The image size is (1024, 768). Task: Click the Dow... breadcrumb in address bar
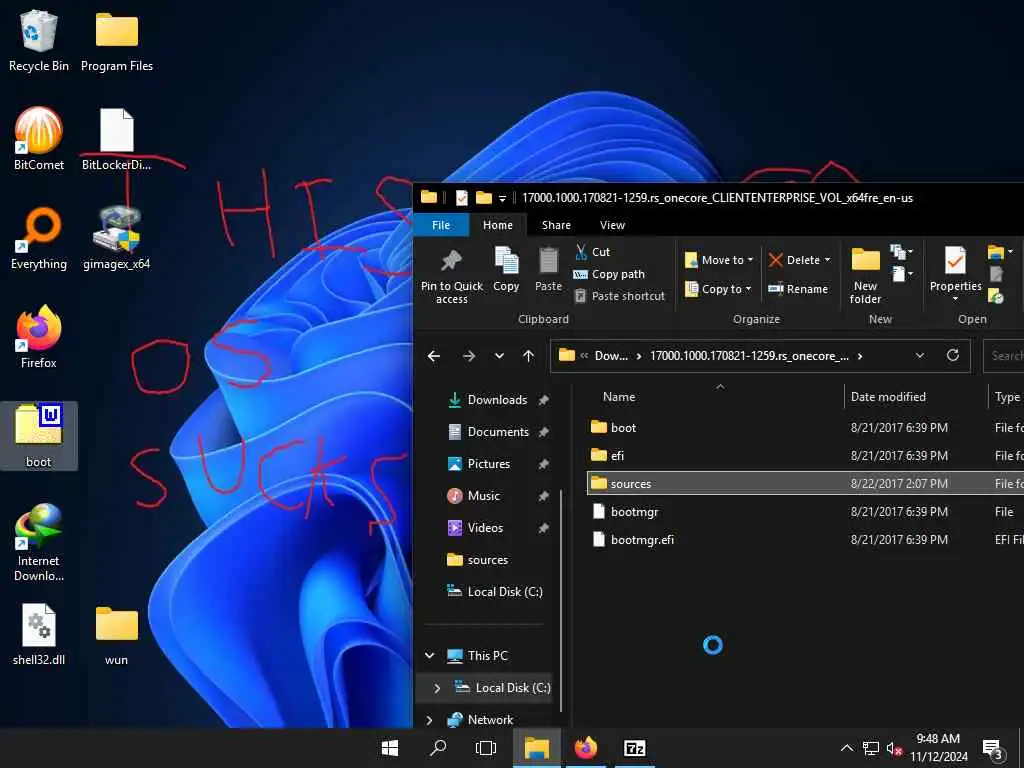611,356
